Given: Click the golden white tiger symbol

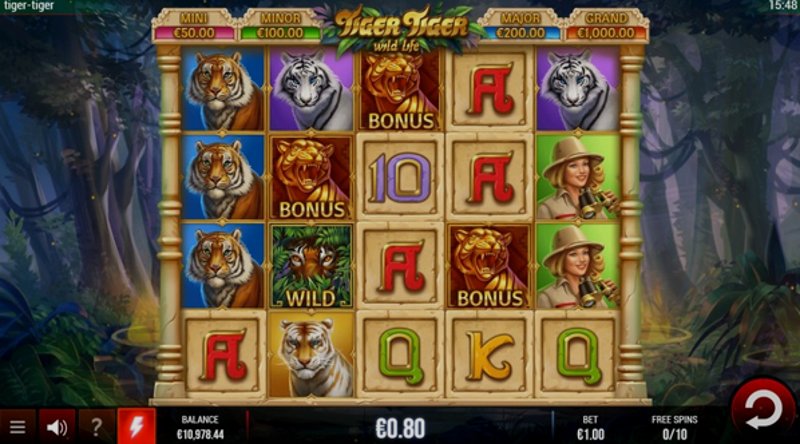Looking at the screenshot, I should point(311,355).
